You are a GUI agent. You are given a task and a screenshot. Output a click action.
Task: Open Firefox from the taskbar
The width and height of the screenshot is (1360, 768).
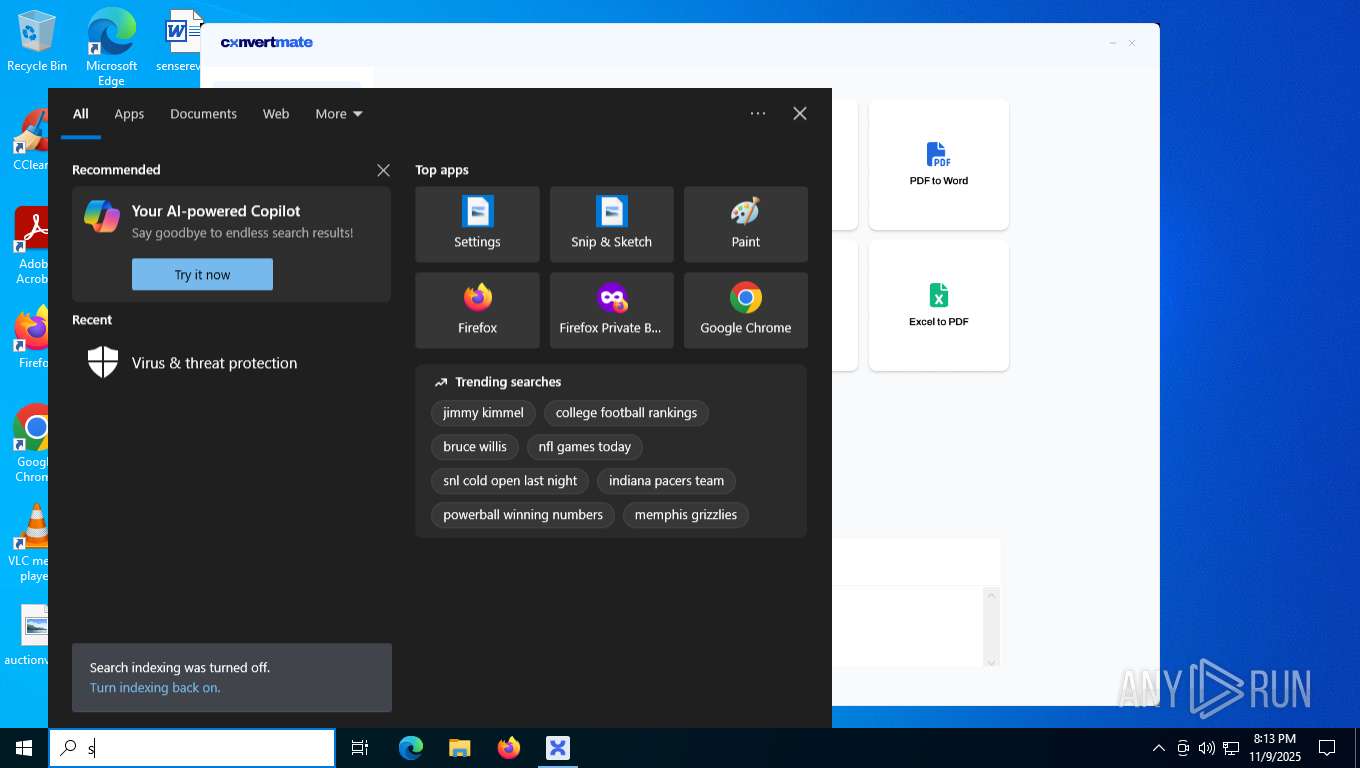pos(509,748)
